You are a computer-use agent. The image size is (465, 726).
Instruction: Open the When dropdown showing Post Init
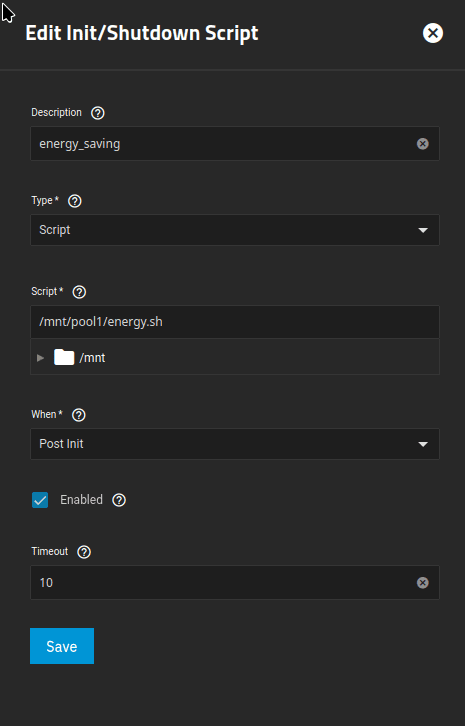(235, 444)
